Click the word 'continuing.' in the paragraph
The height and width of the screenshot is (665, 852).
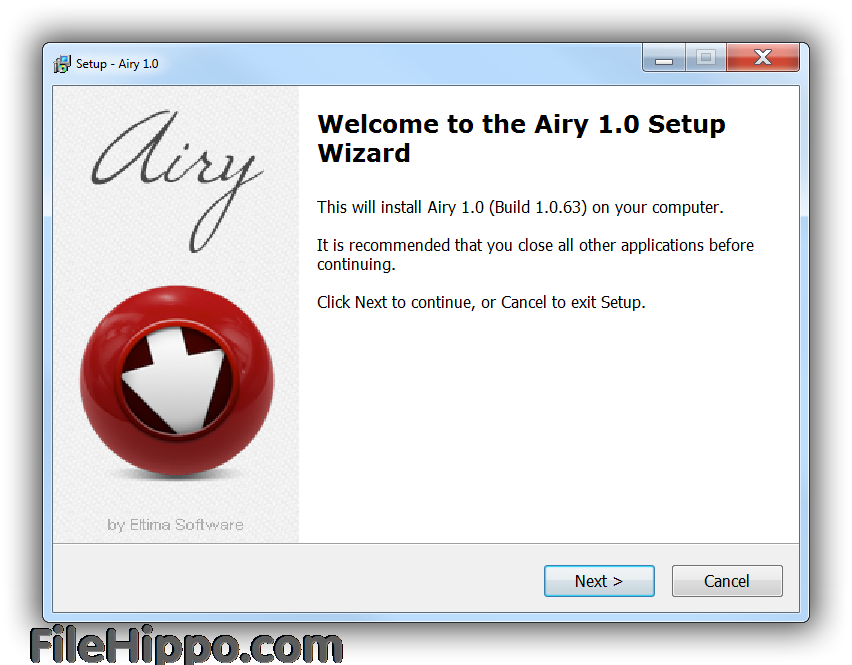(x=356, y=265)
